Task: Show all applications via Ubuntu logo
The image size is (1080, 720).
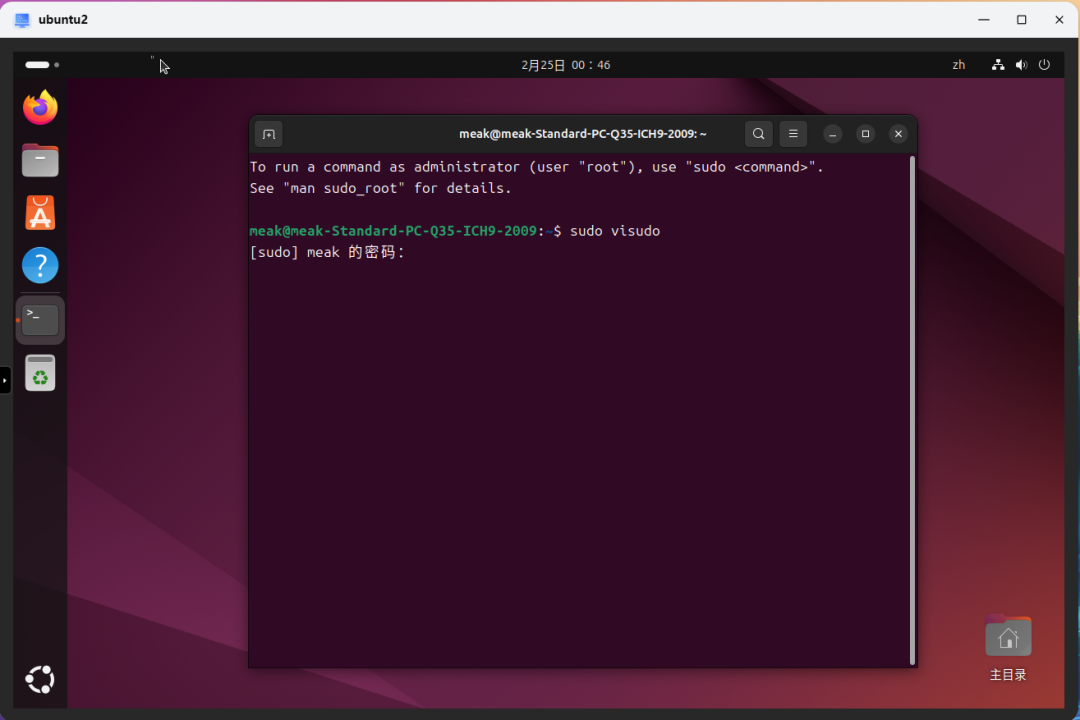Action: click(40, 680)
